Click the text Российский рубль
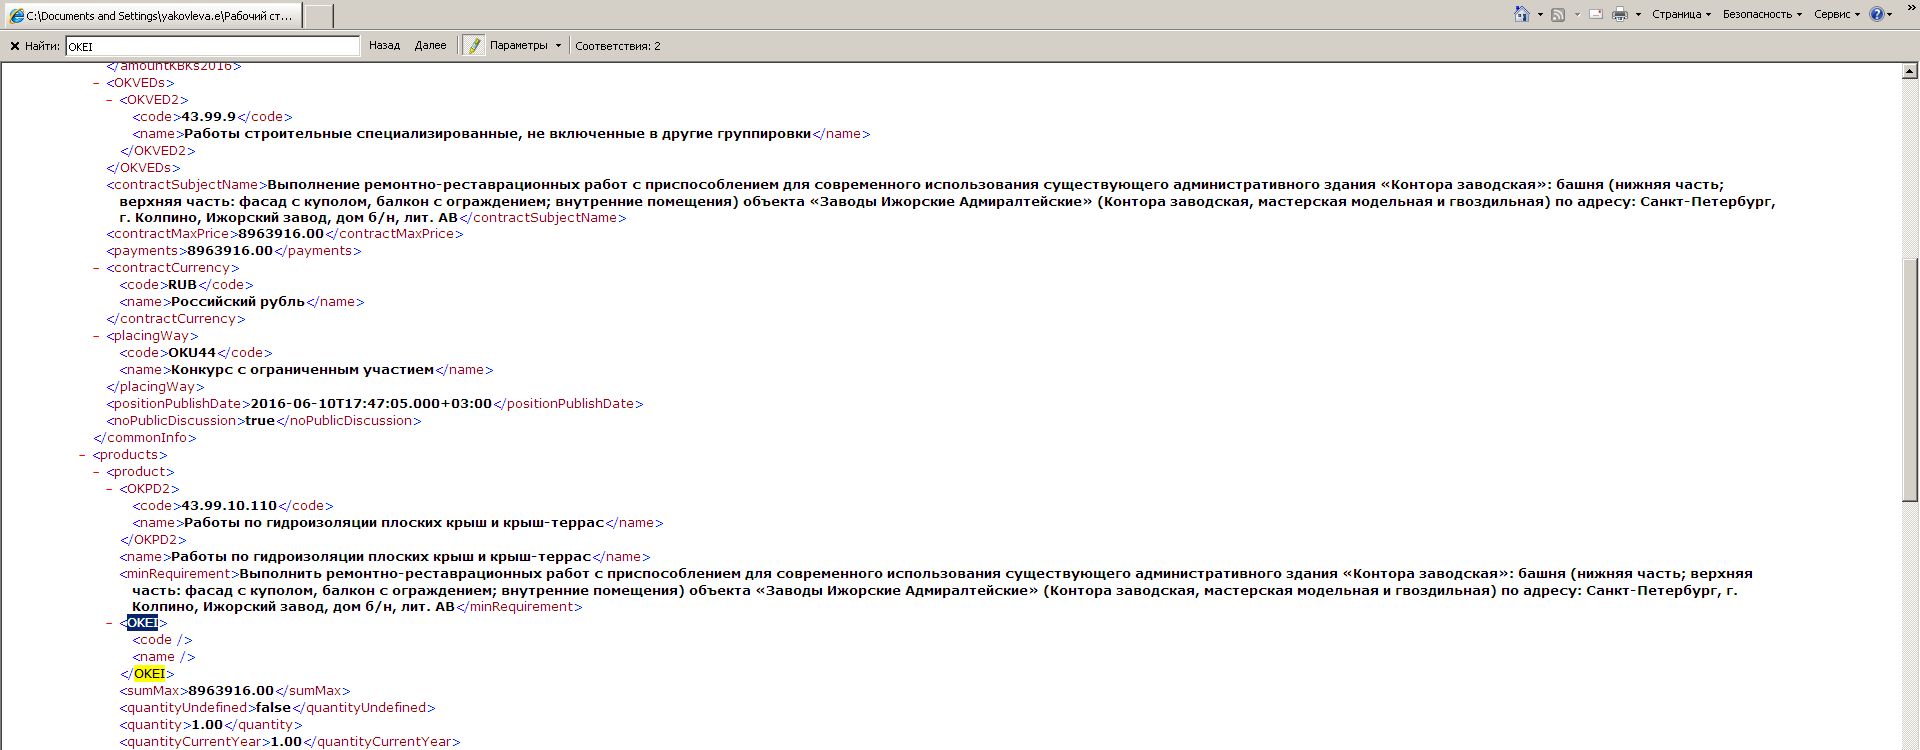Image resolution: width=1920 pixels, height=750 pixels. click(x=238, y=302)
